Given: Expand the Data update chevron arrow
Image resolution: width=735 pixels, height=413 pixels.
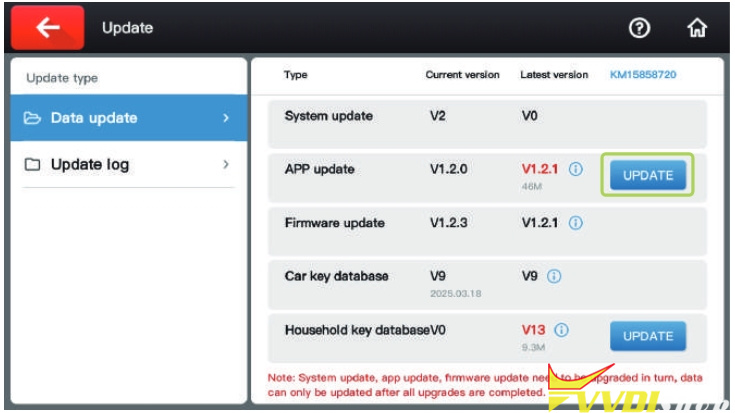Looking at the screenshot, I should [226, 118].
